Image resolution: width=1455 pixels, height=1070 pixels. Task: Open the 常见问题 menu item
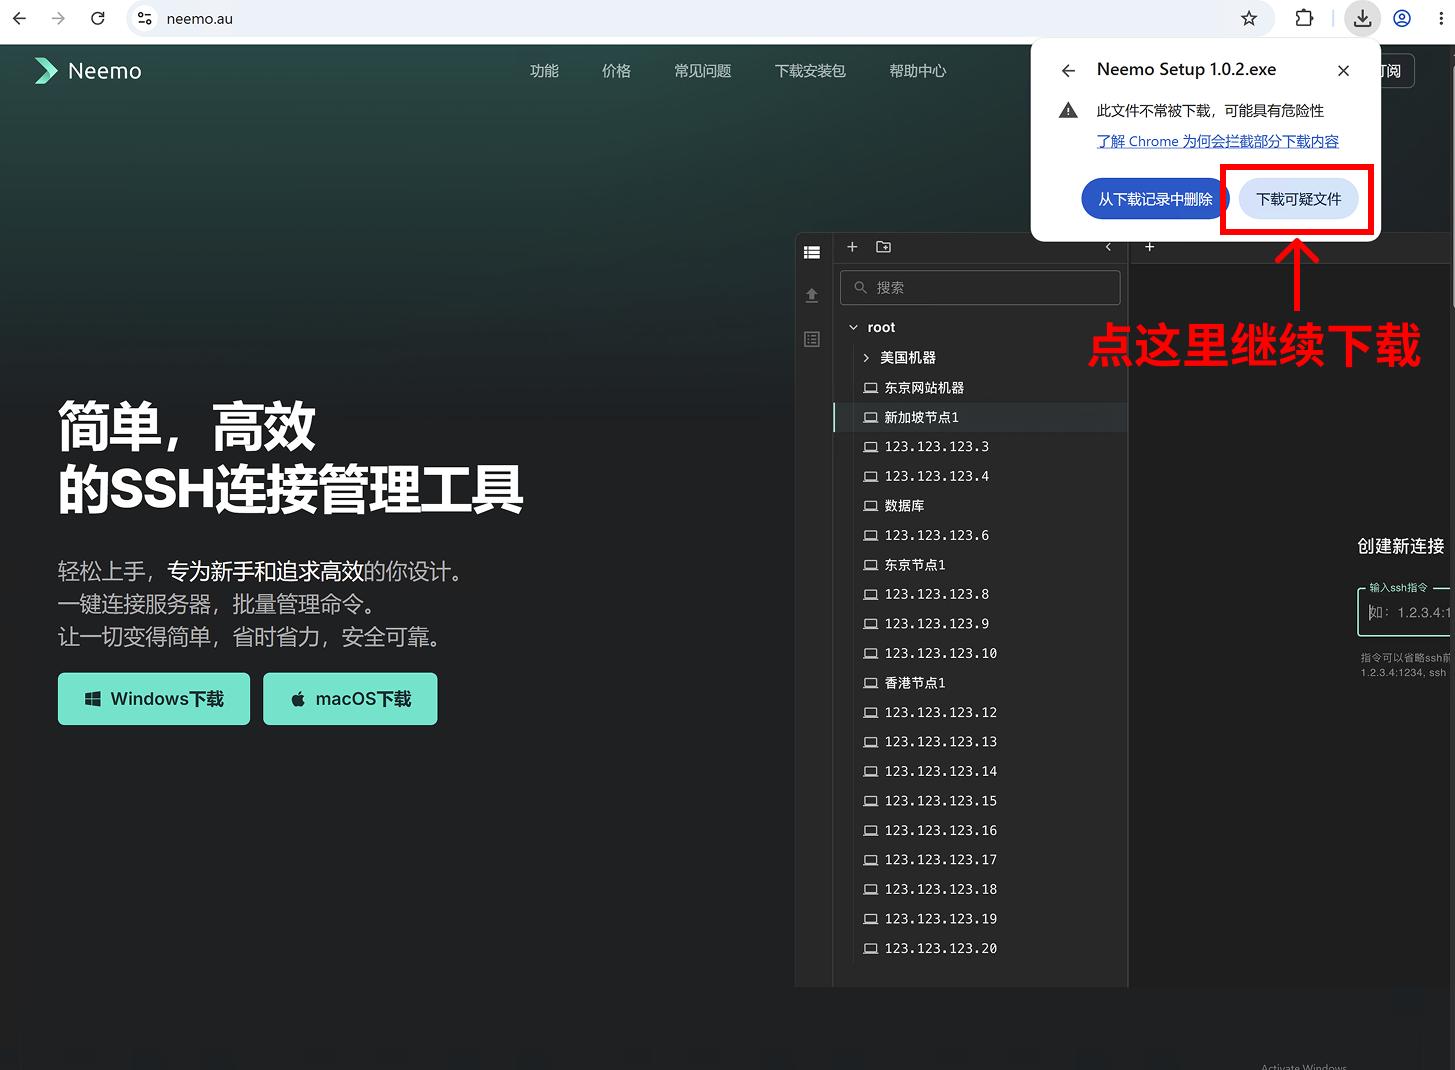pos(703,71)
